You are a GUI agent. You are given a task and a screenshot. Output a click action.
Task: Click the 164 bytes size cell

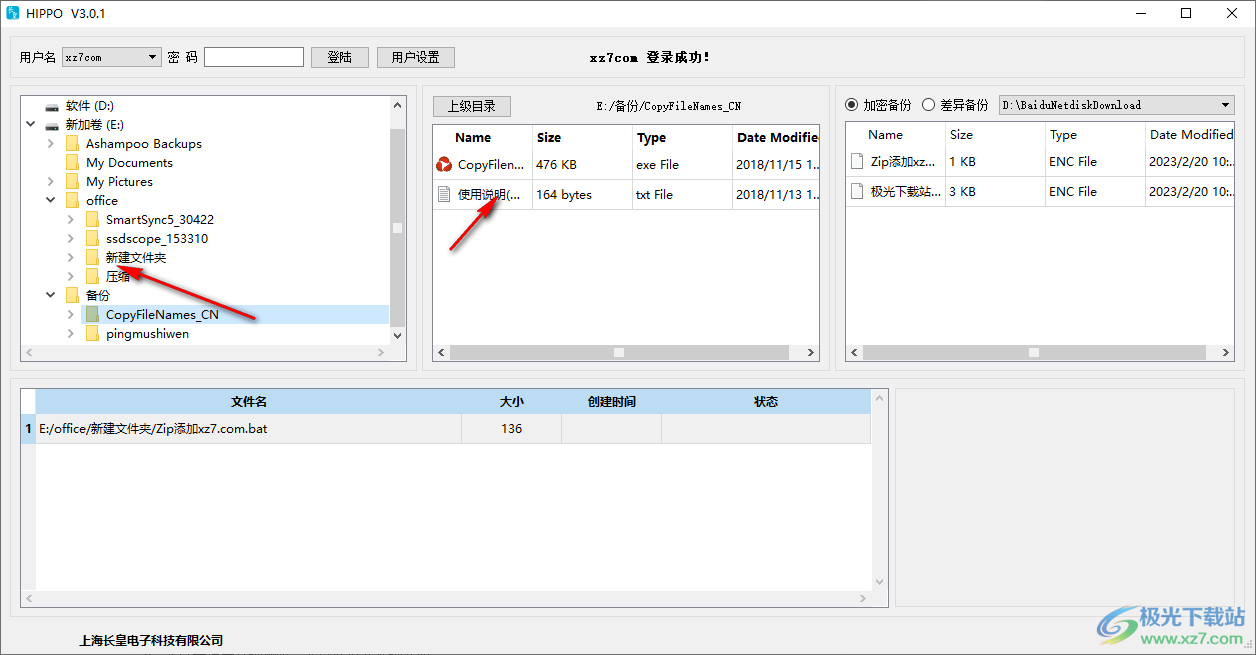pyautogui.click(x=582, y=195)
